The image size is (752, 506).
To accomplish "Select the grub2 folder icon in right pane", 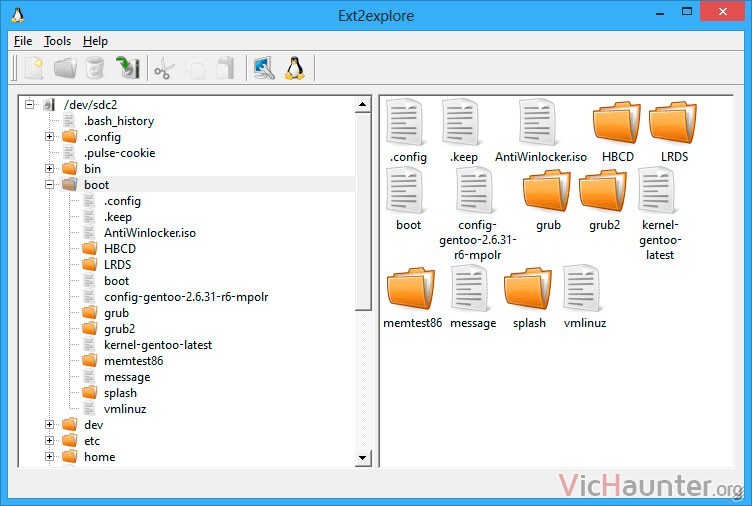I will point(603,191).
